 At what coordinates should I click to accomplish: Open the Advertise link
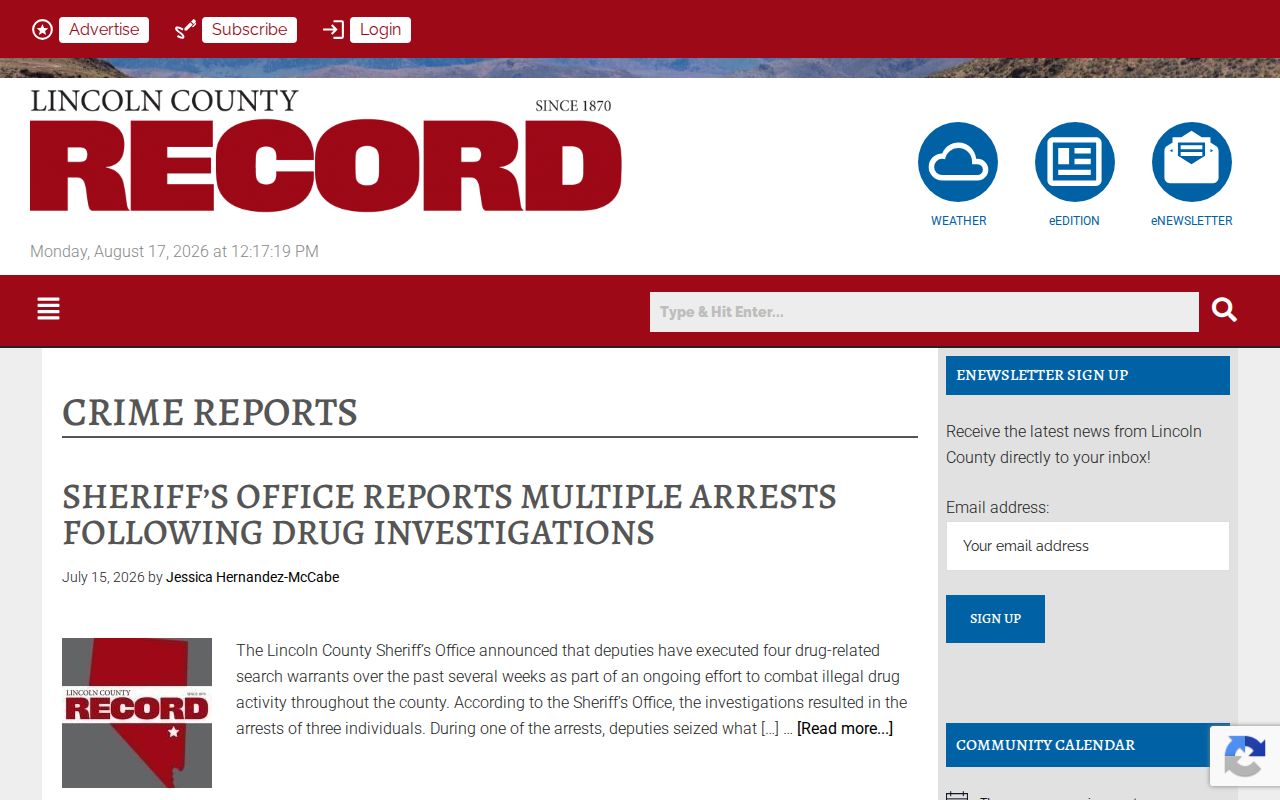point(104,30)
